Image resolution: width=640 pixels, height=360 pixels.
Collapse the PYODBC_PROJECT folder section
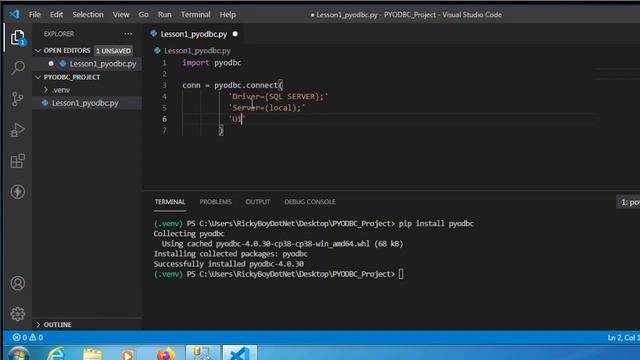click(x=38, y=77)
